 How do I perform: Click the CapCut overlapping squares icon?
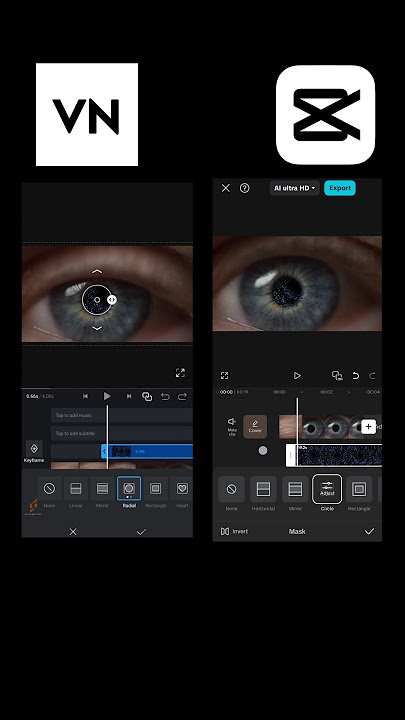(338, 376)
